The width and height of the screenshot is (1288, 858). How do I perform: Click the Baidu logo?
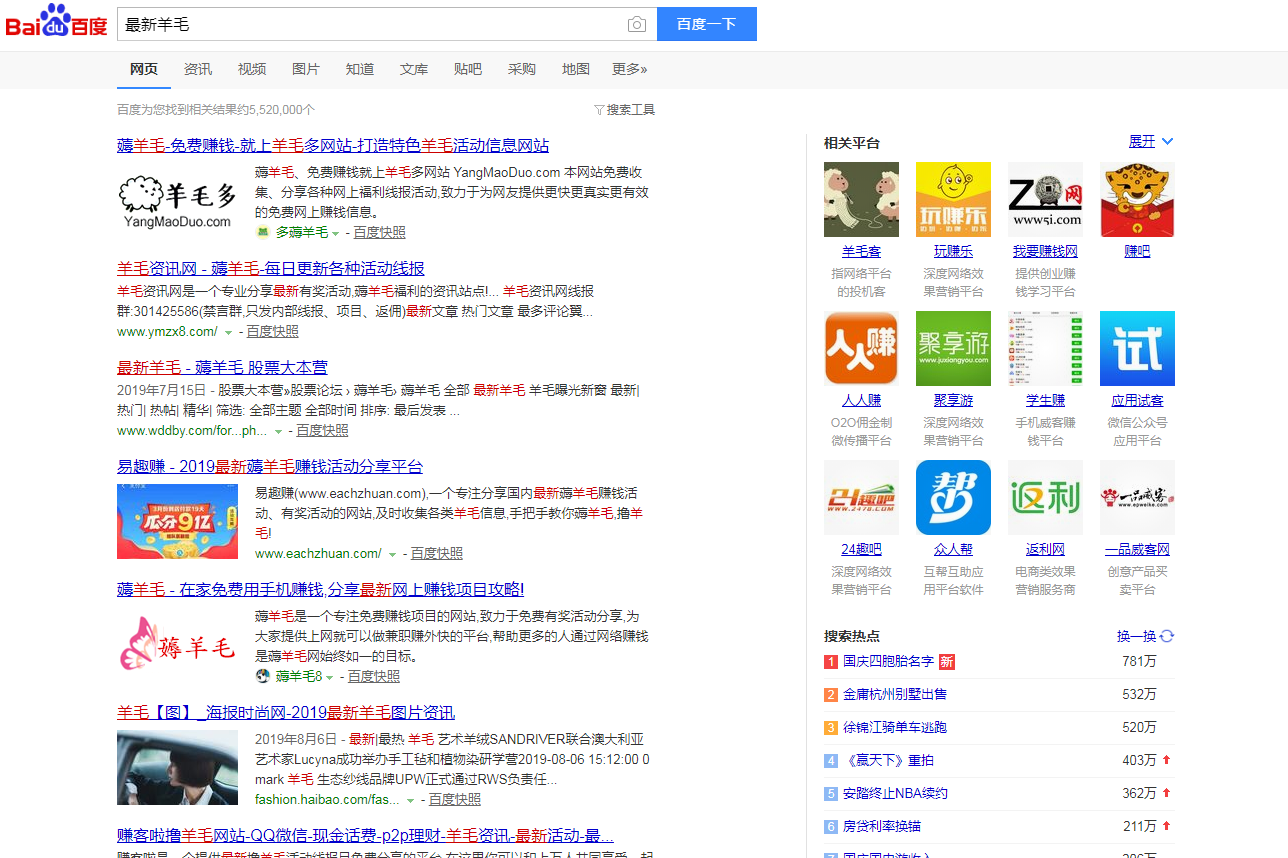(56, 22)
